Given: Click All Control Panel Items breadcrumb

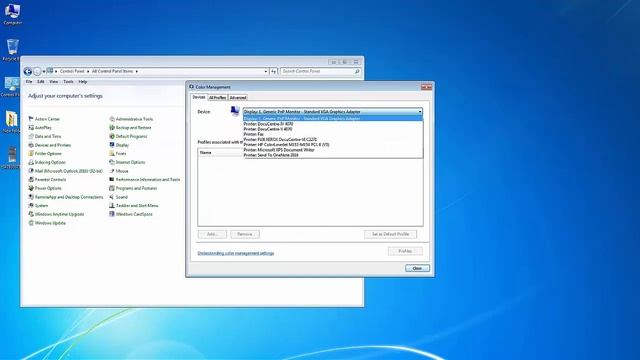Looking at the screenshot, I should click(112, 71).
